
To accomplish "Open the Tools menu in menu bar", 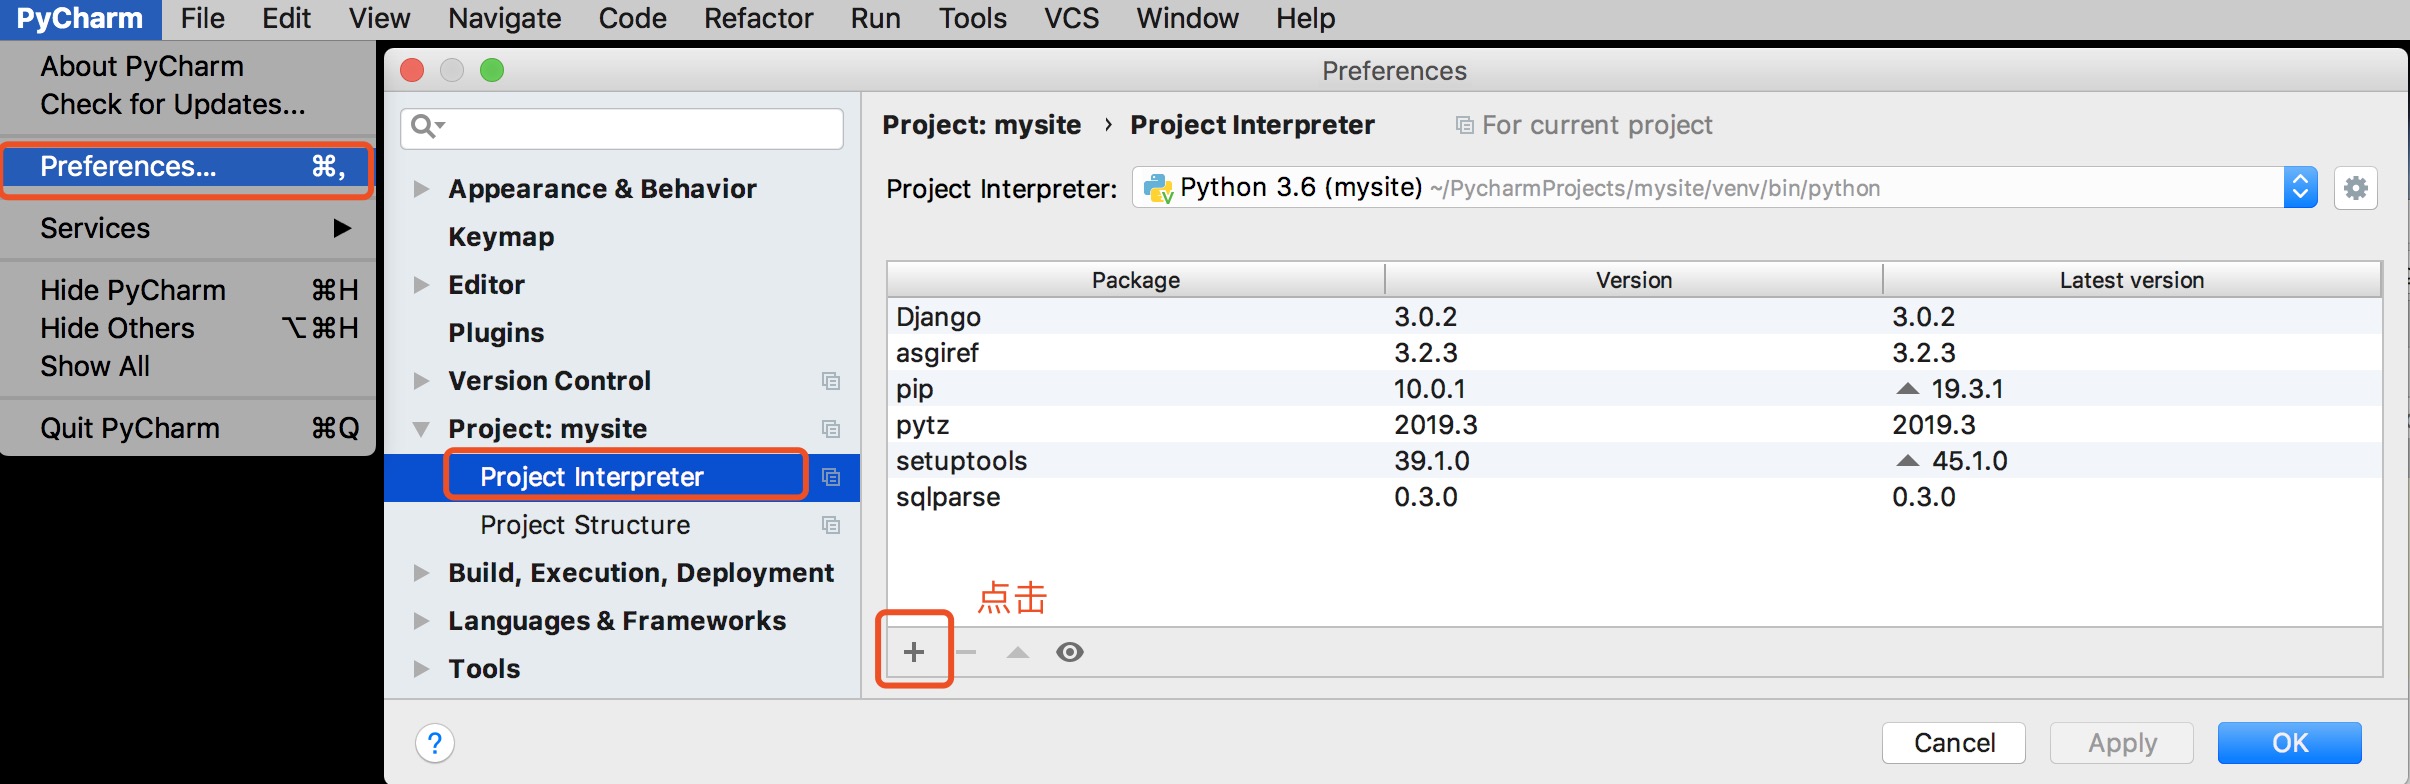I will 972,19.
